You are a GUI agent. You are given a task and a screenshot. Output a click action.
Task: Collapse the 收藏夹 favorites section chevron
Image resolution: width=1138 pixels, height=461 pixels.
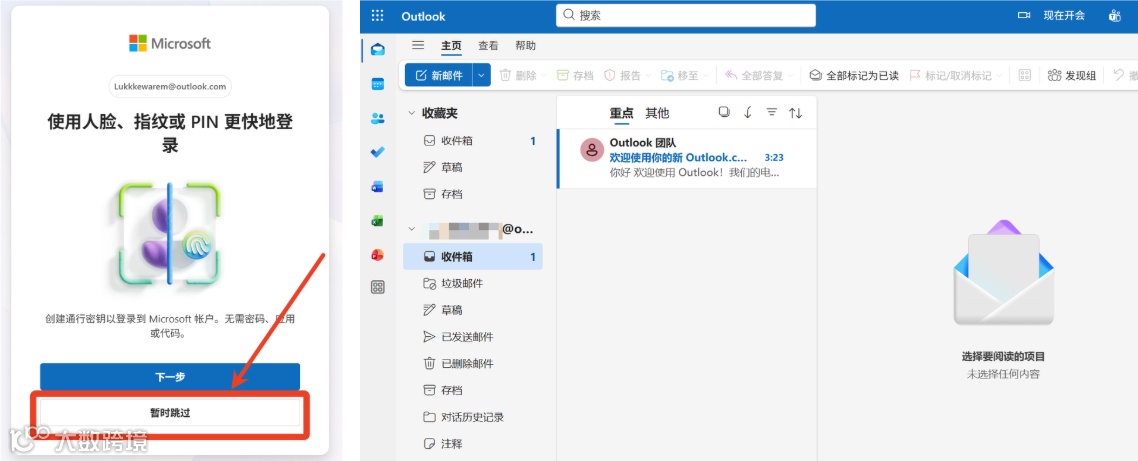tap(412, 113)
